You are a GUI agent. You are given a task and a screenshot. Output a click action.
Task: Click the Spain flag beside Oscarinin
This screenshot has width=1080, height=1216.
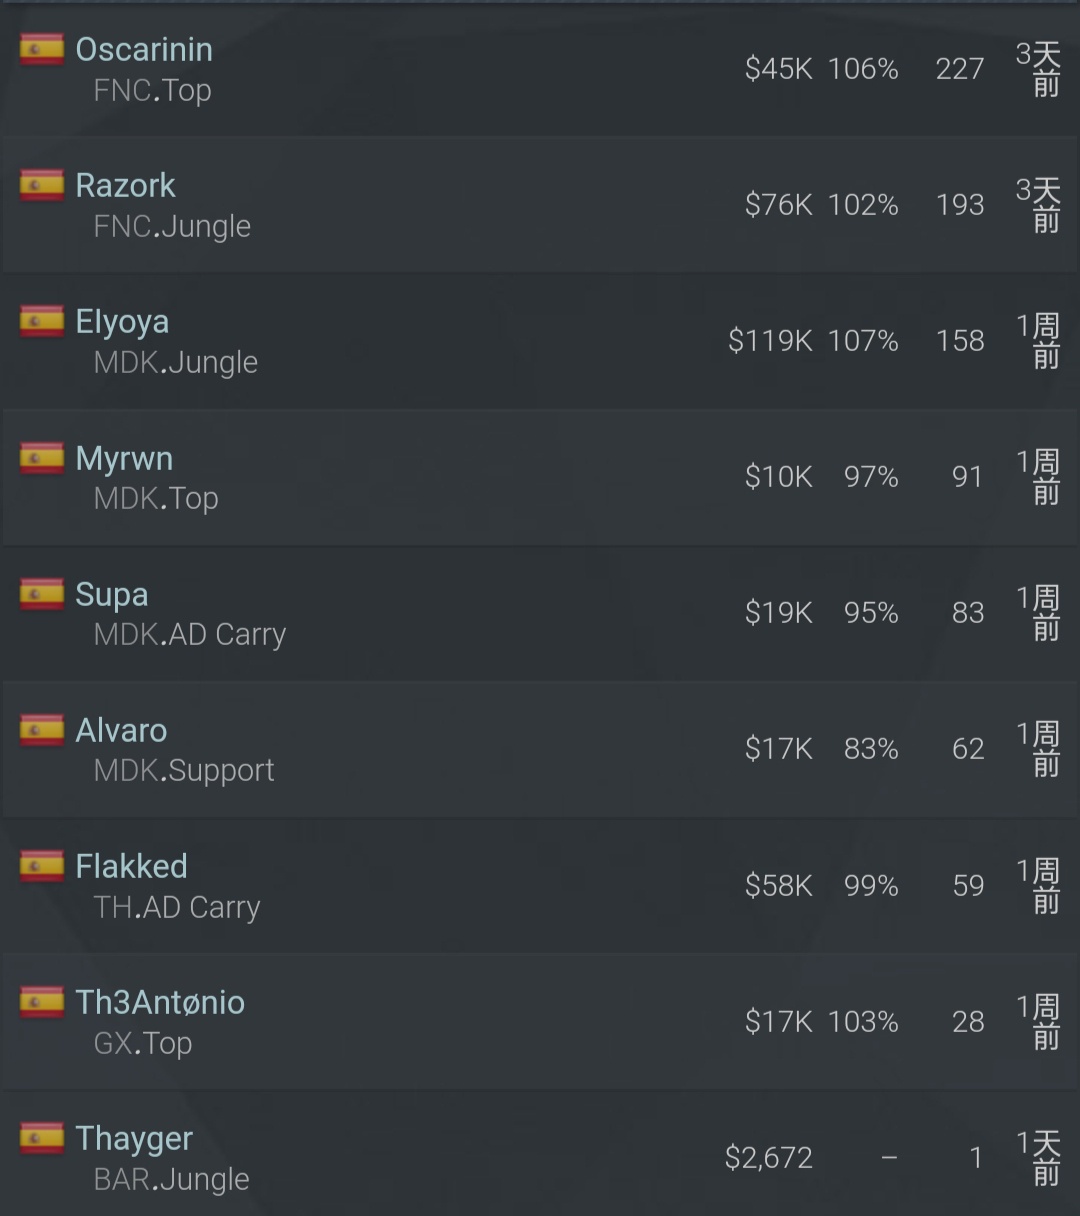coord(42,49)
